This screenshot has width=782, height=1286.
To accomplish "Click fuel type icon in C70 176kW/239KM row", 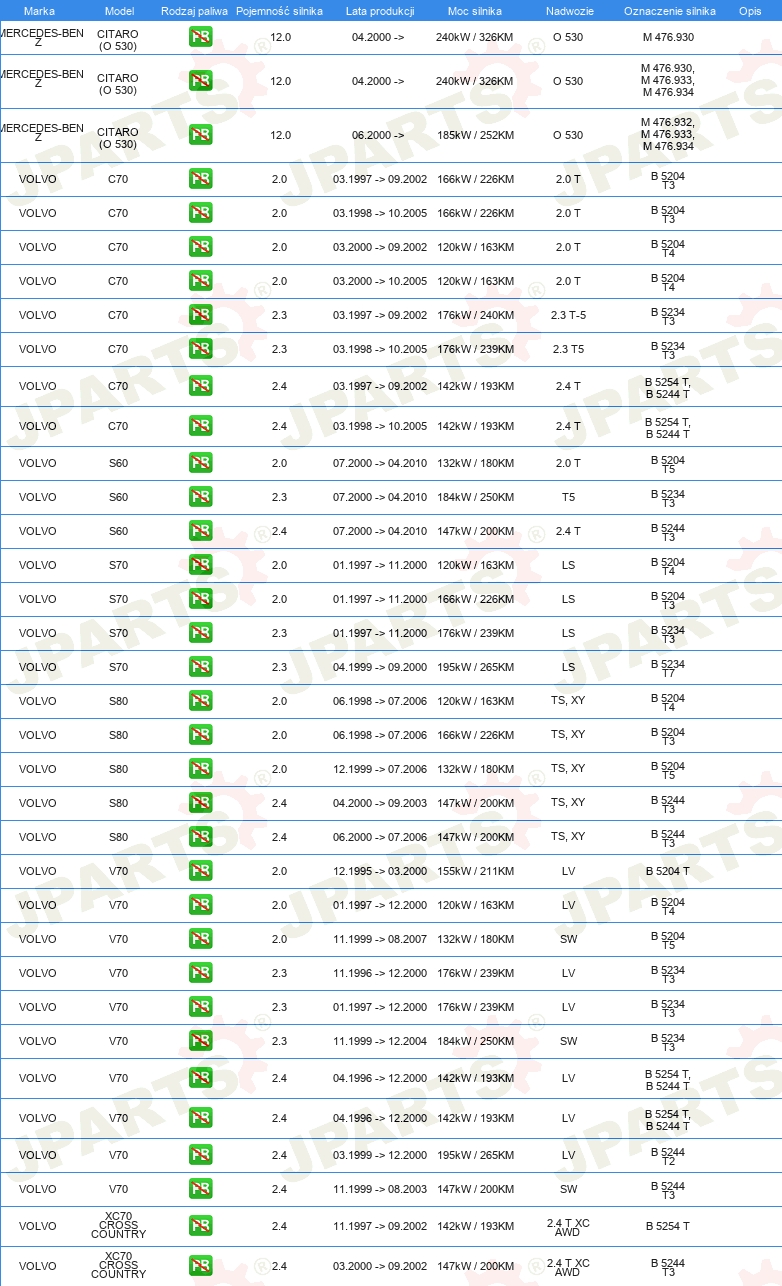I will 200,349.
